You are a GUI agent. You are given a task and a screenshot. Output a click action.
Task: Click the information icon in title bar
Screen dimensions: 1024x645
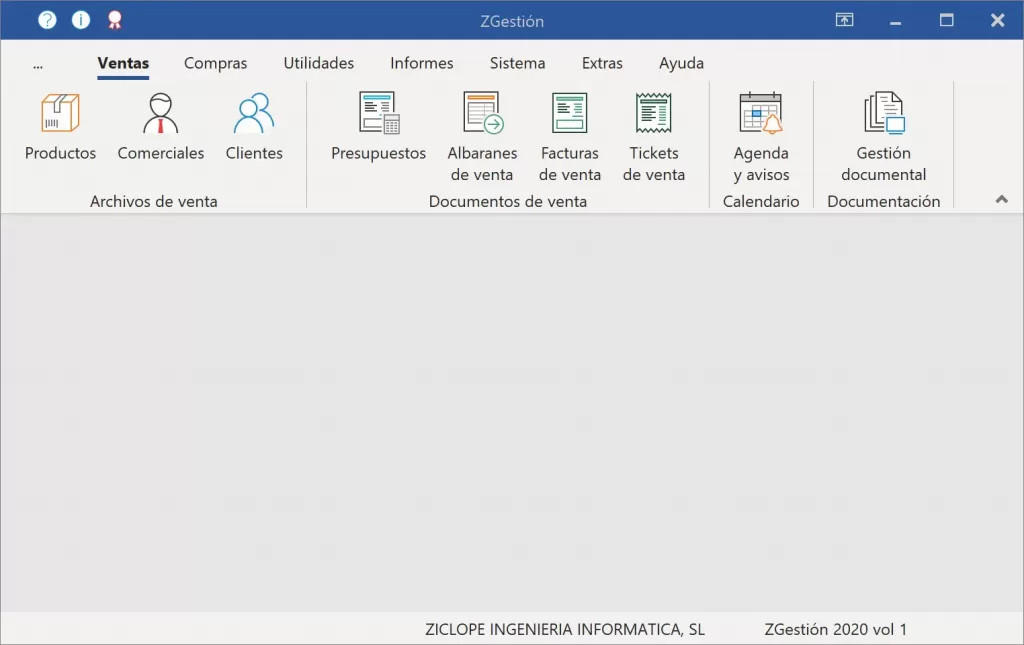81,20
